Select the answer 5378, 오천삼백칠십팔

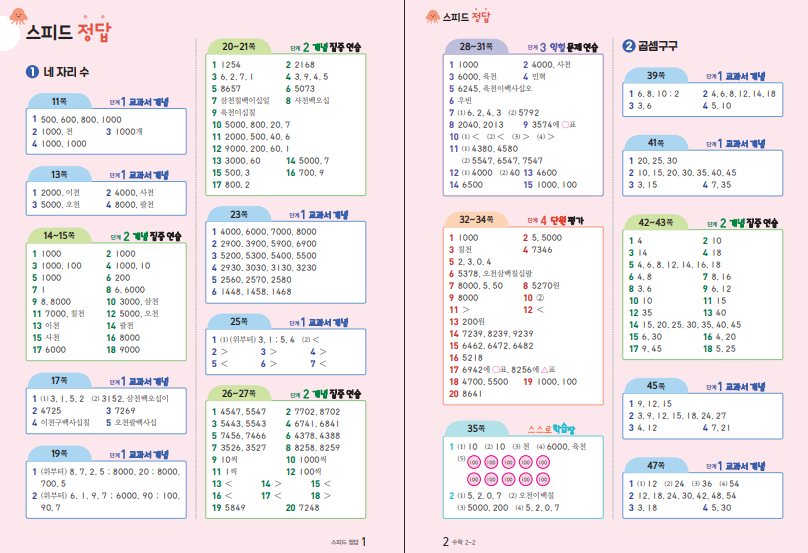tap(495, 274)
